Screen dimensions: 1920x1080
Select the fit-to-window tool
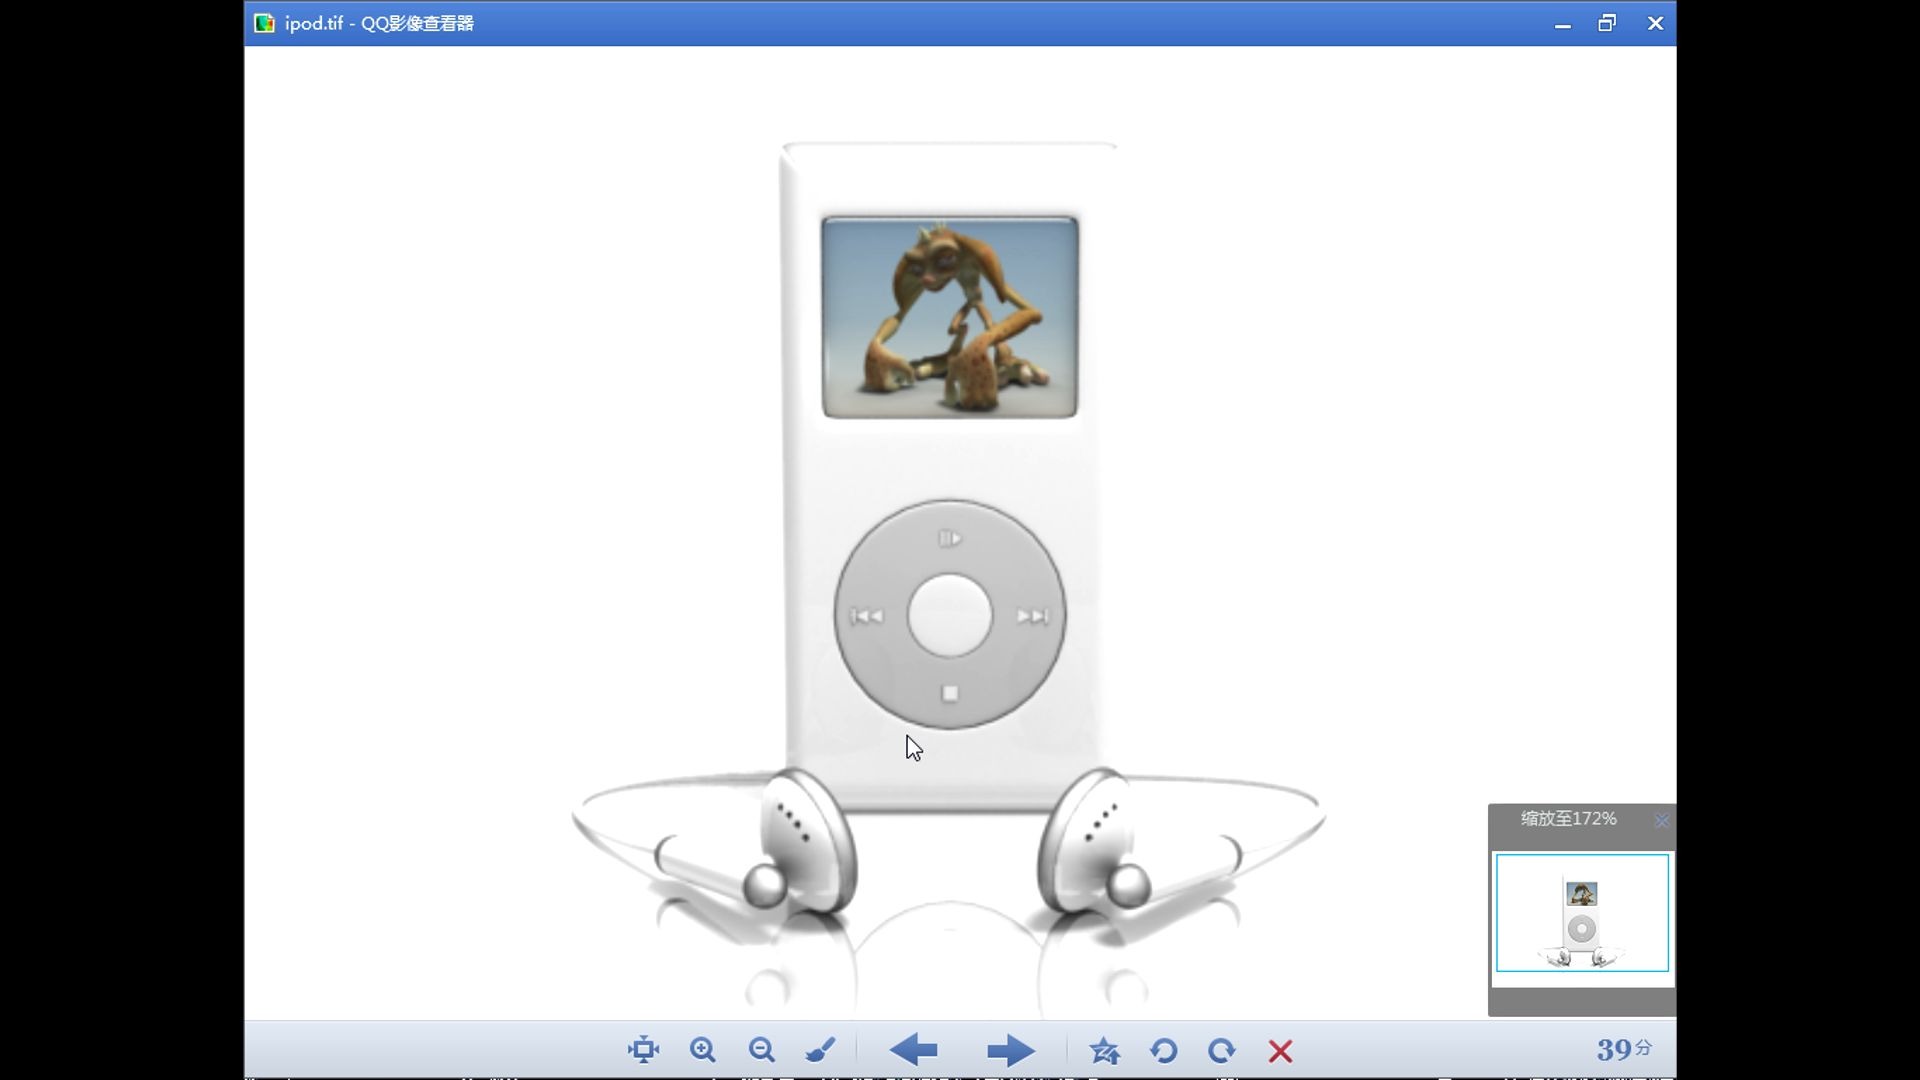point(643,1051)
